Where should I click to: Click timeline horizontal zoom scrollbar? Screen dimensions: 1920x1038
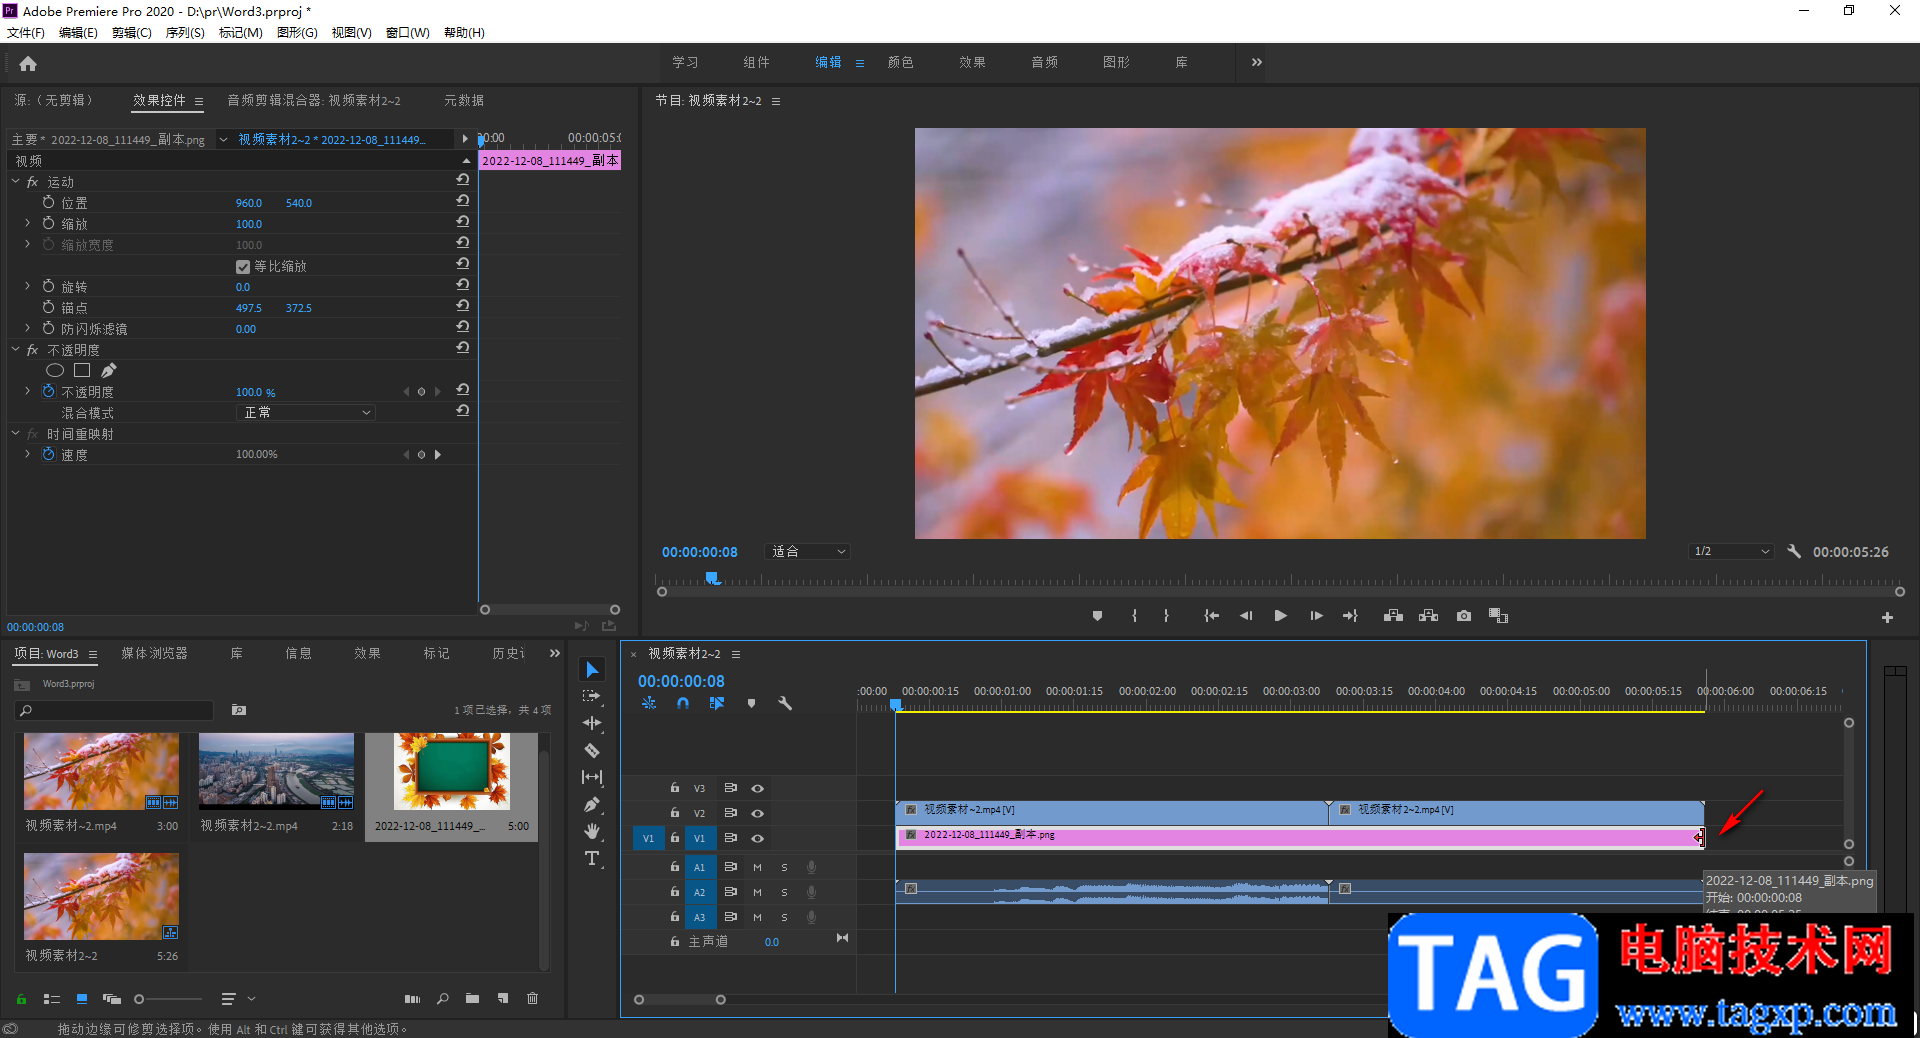679,999
